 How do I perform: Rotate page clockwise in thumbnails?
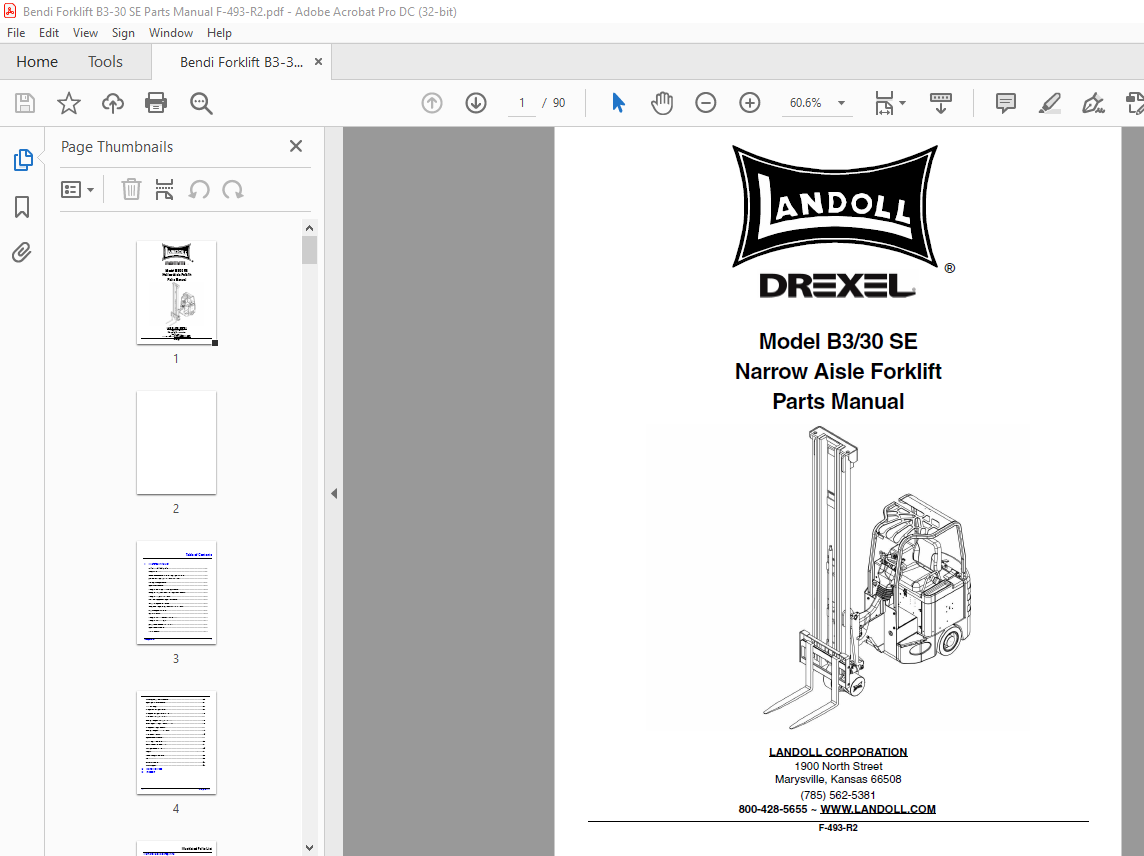coord(233,190)
